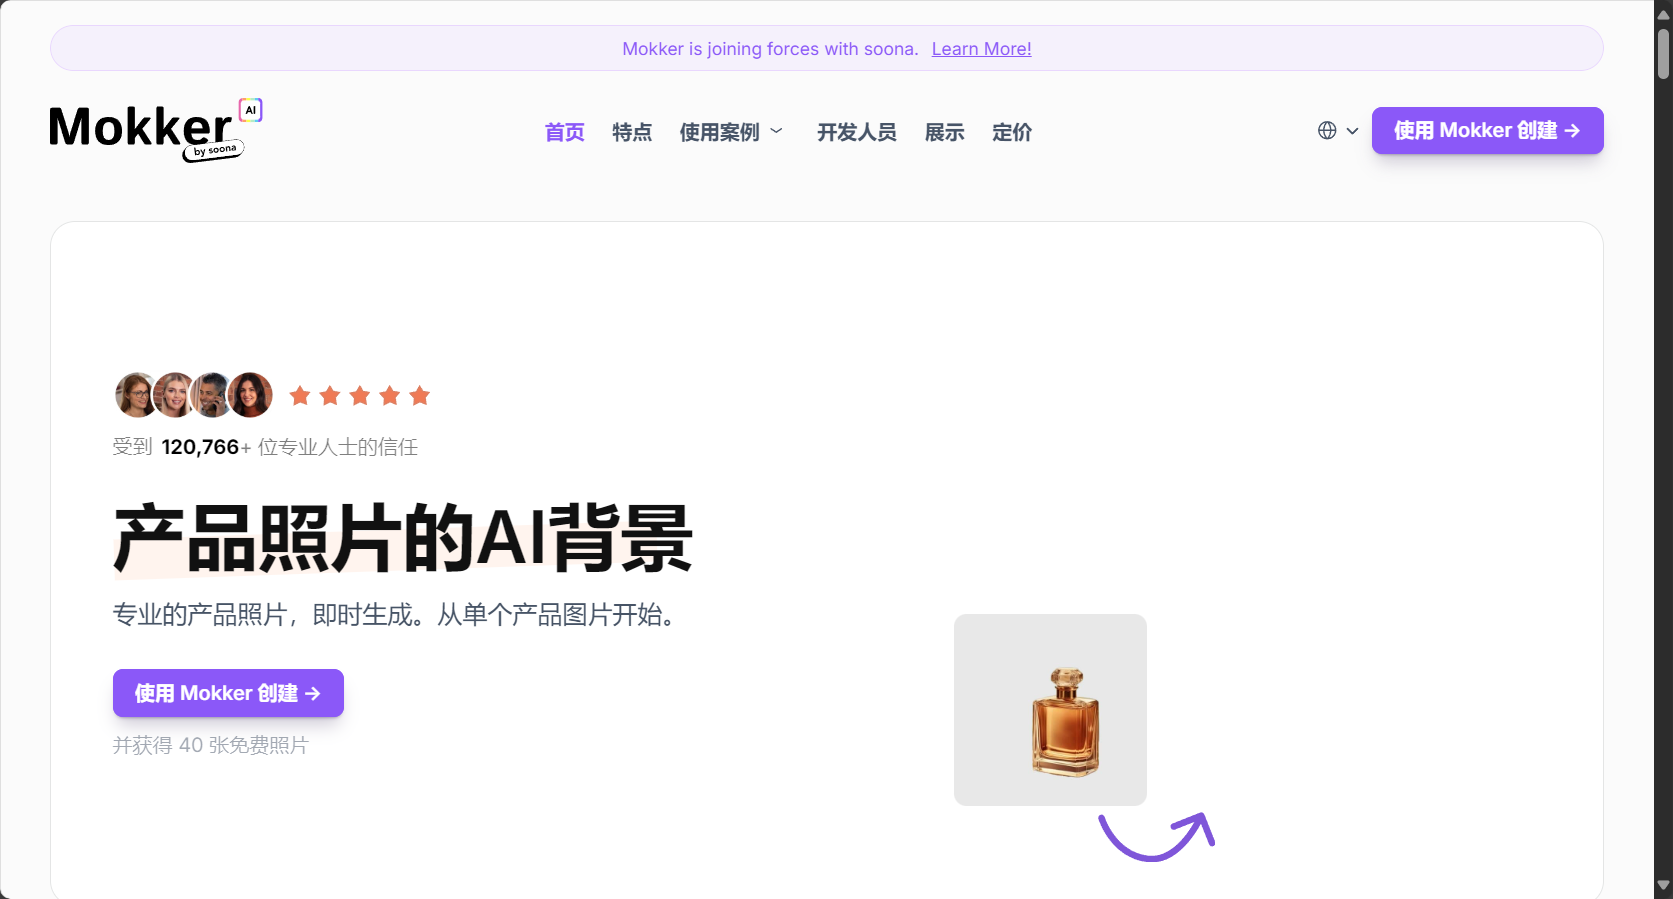Go to the 首页 nav item
1673x899 pixels.
pyautogui.click(x=564, y=132)
